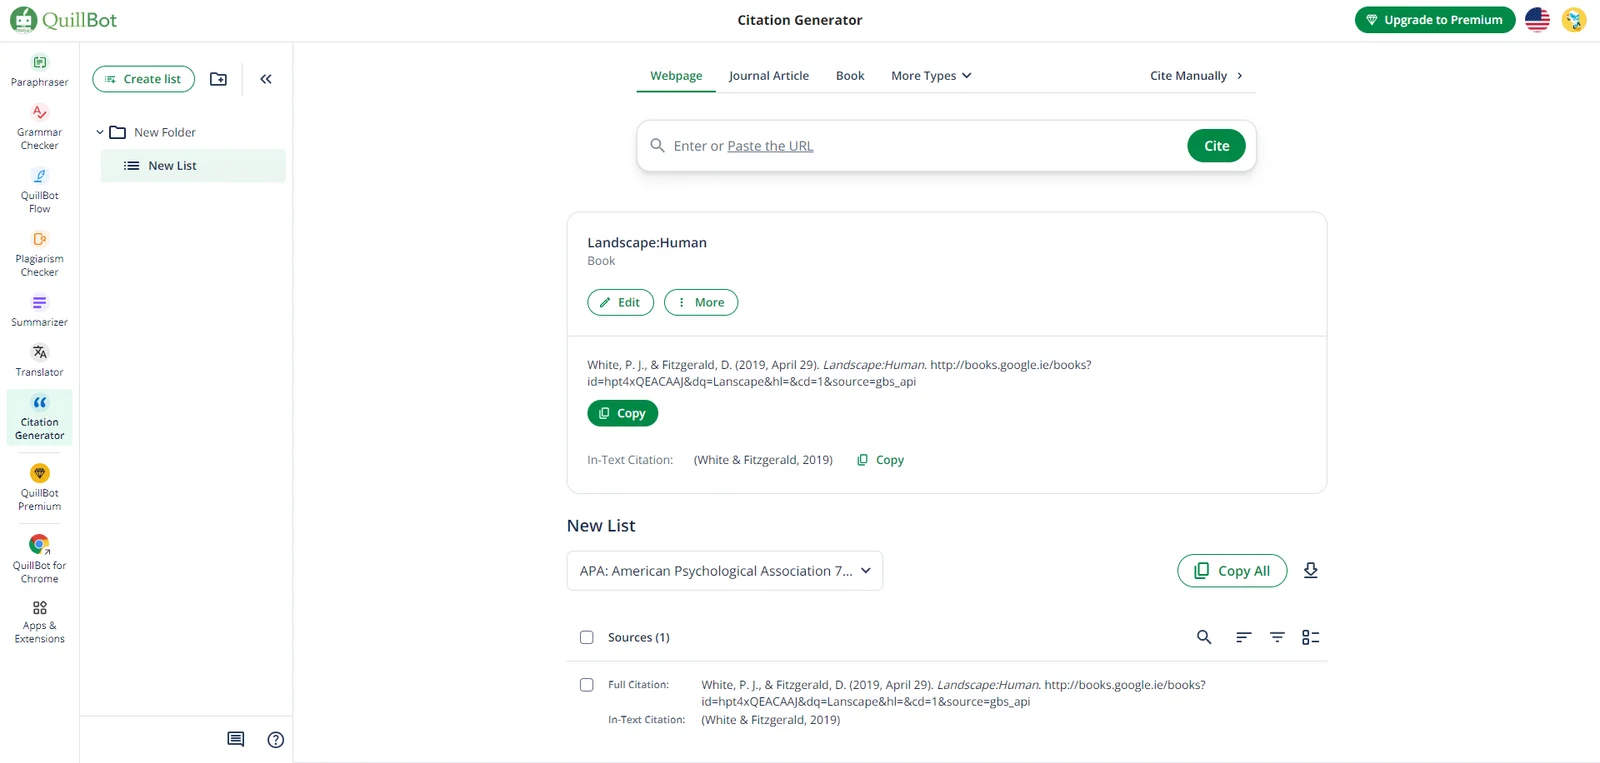Check the White & Fitzgerald citation checkbox
The image size is (1600, 763).
coord(587,685)
